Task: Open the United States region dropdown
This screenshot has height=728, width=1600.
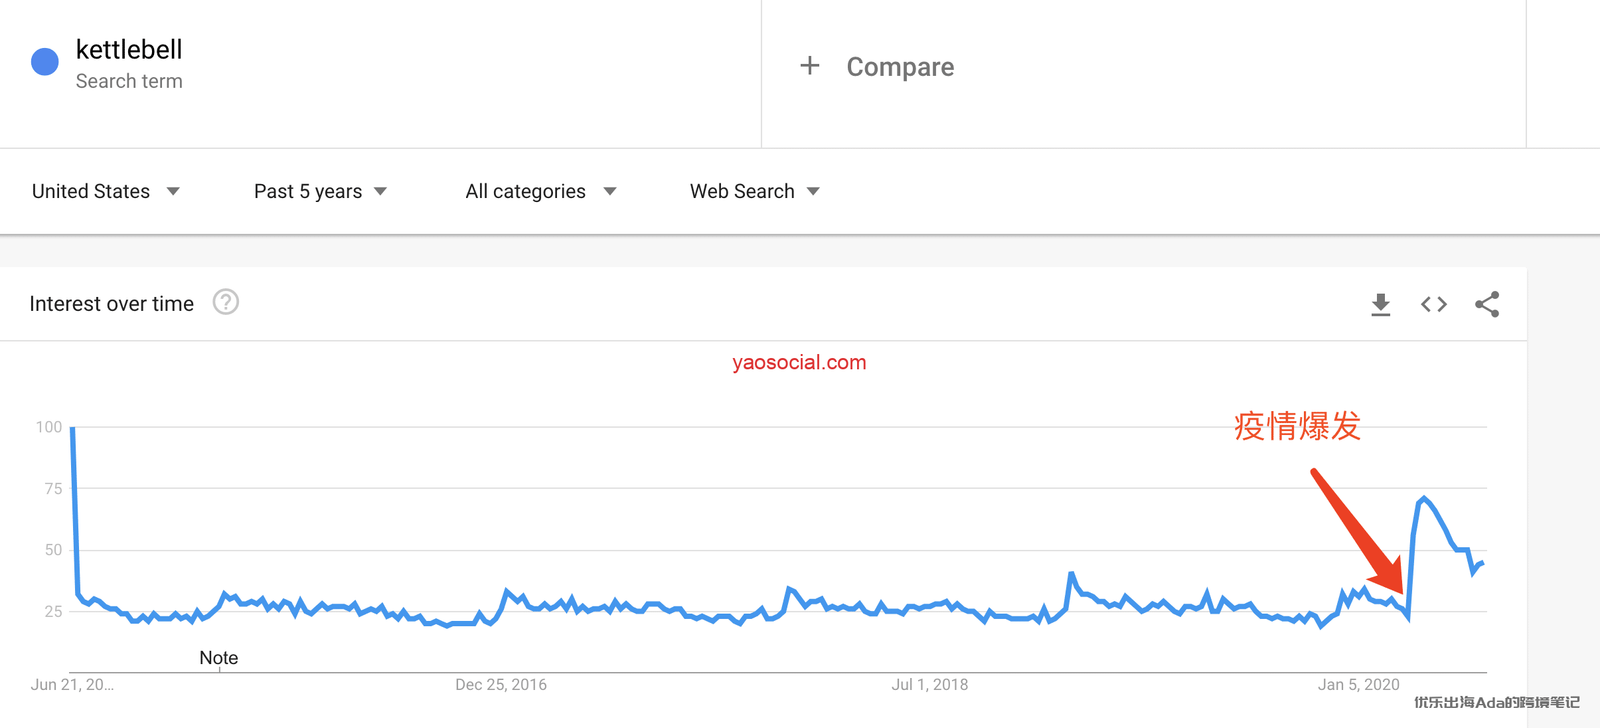Action: [106, 191]
